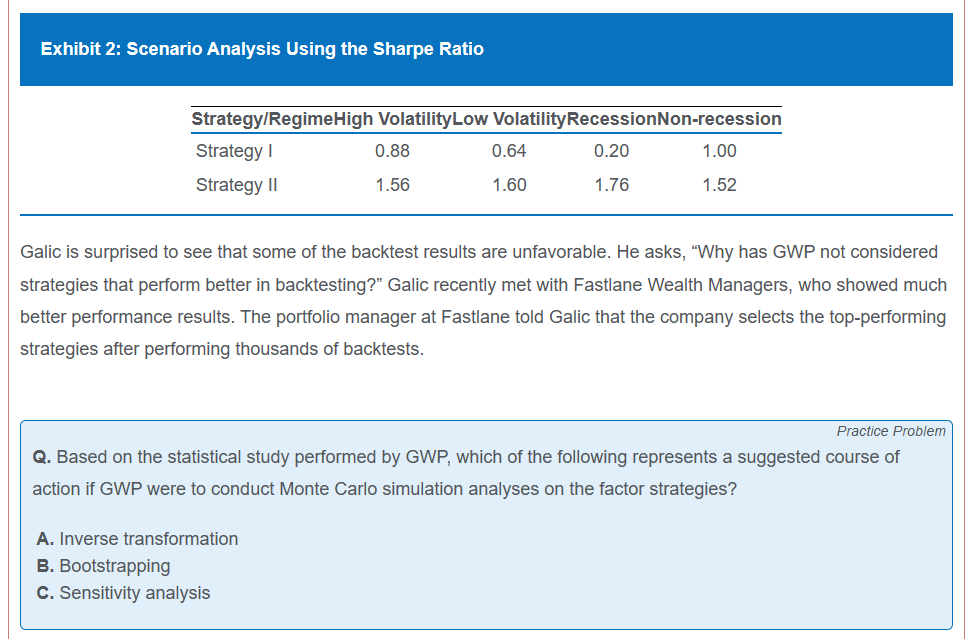Click Strategy I Low Volatility value 0.64

point(509,151)
